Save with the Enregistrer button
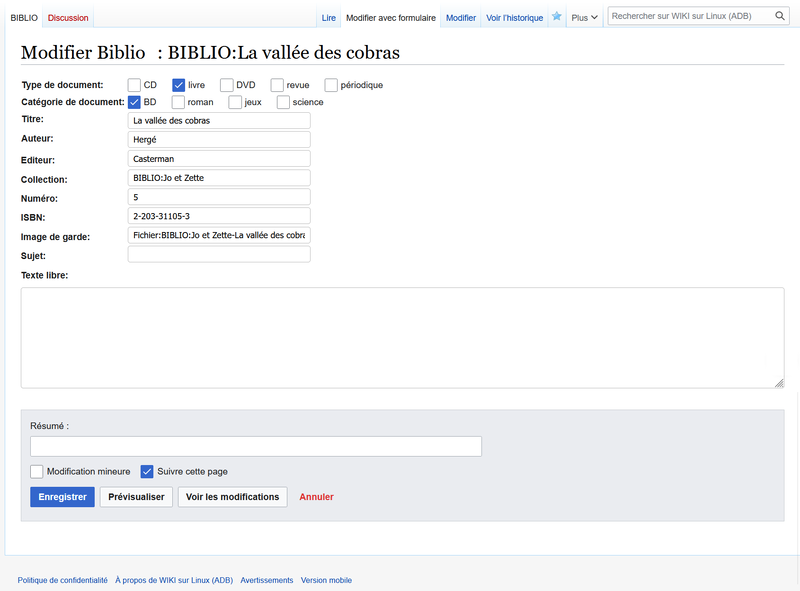This screenshot has height=591, width=800. click(62, 497)
